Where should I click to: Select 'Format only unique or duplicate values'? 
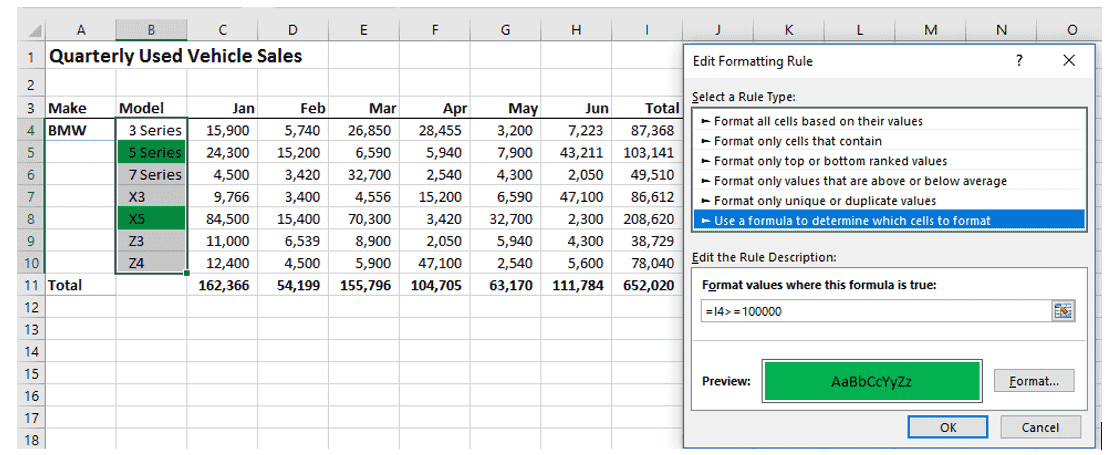(x=887, y=201)
